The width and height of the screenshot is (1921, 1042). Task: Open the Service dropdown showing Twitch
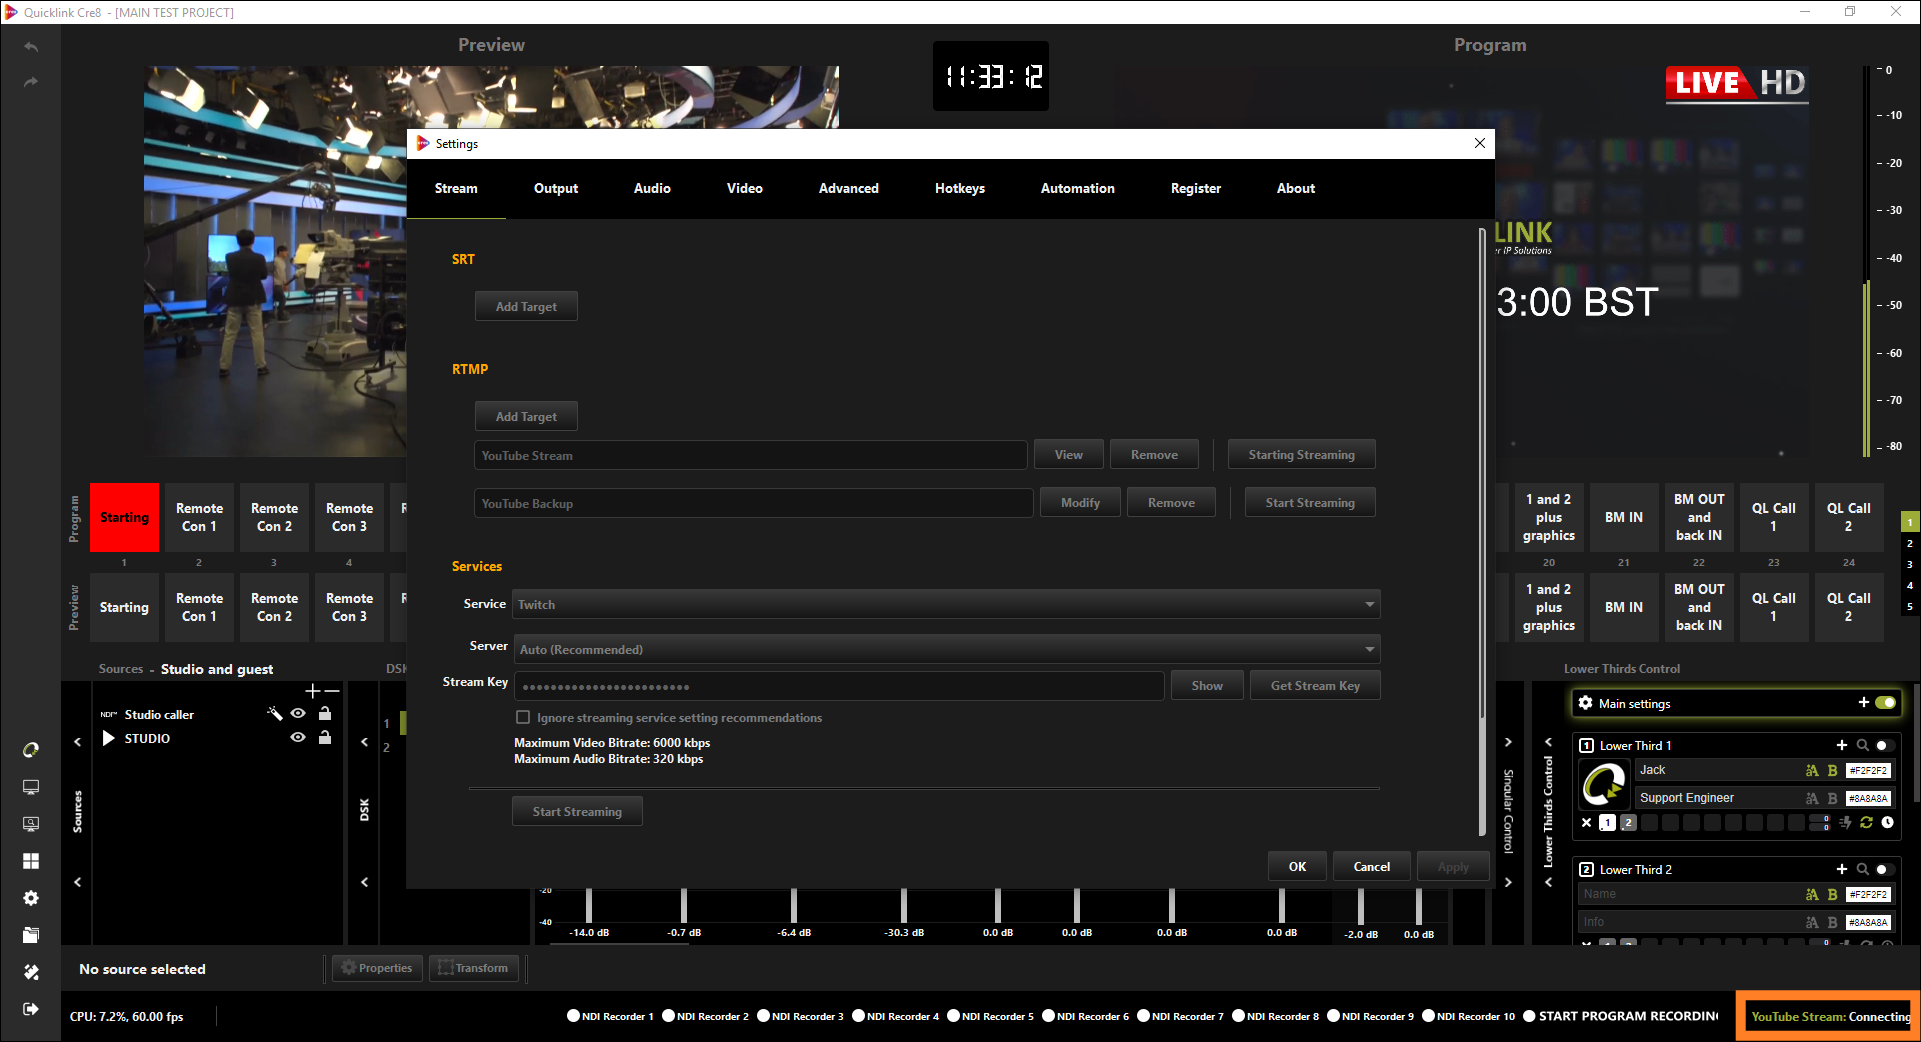945,605
